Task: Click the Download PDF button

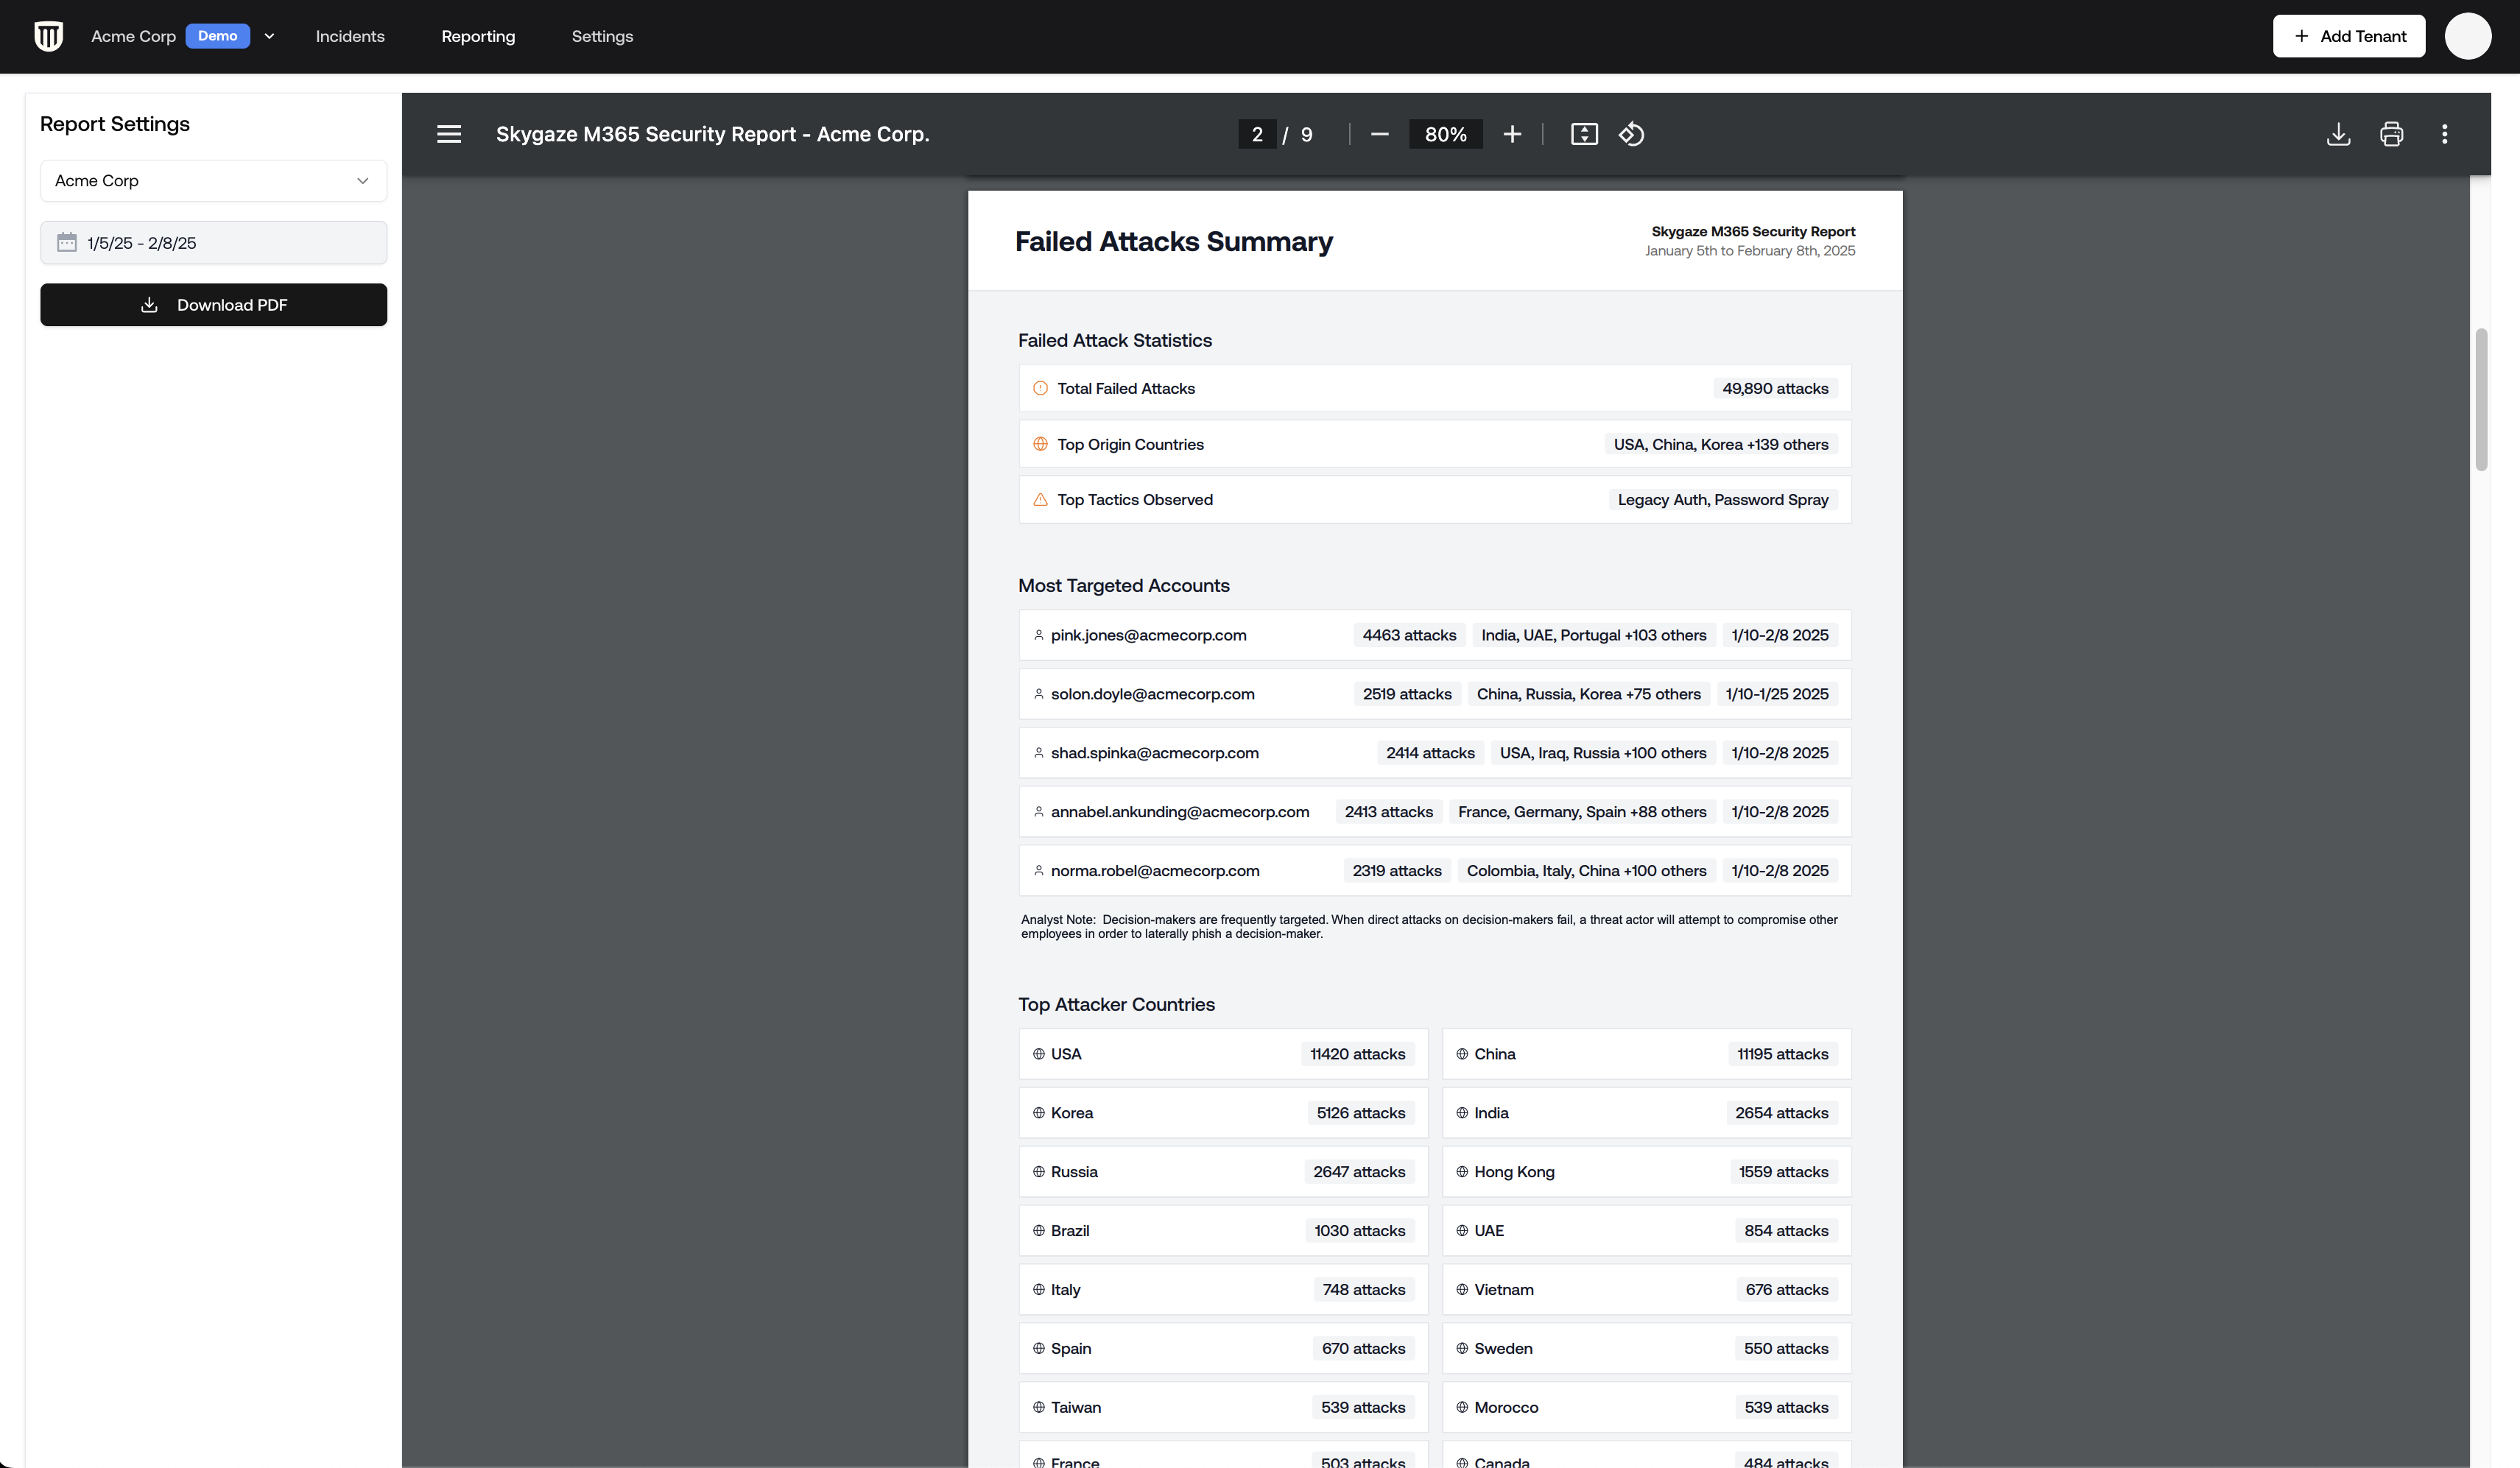Action: pyautogui.click(x=213, y=305)
